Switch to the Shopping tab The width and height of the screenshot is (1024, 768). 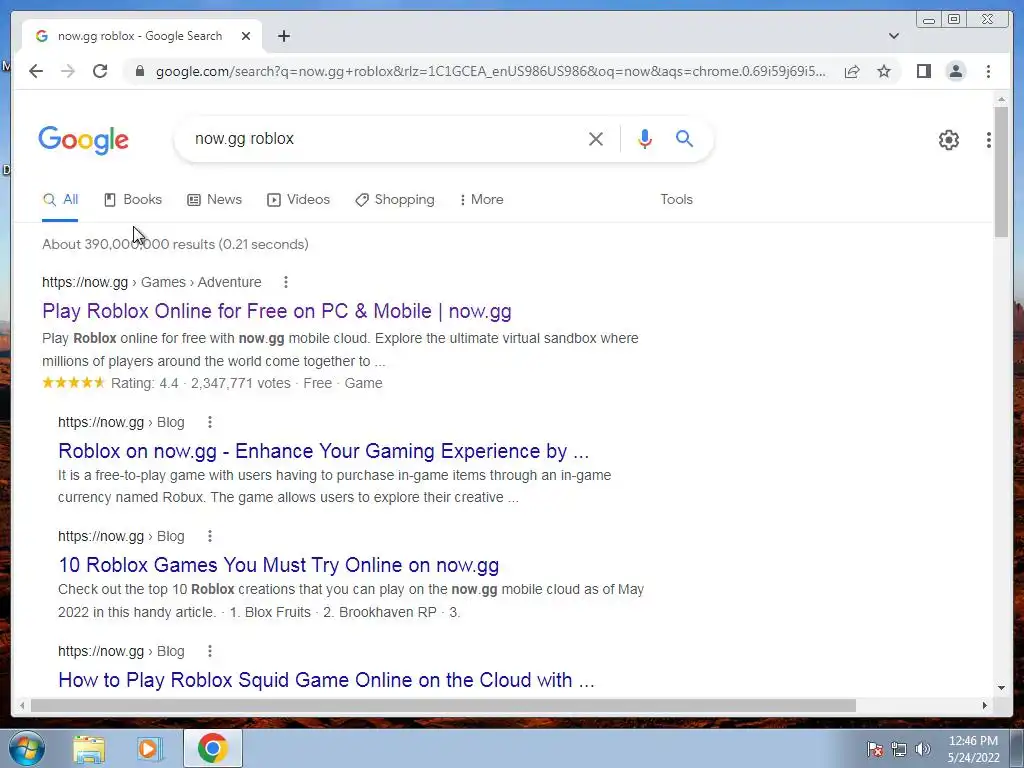click(394, 200)
